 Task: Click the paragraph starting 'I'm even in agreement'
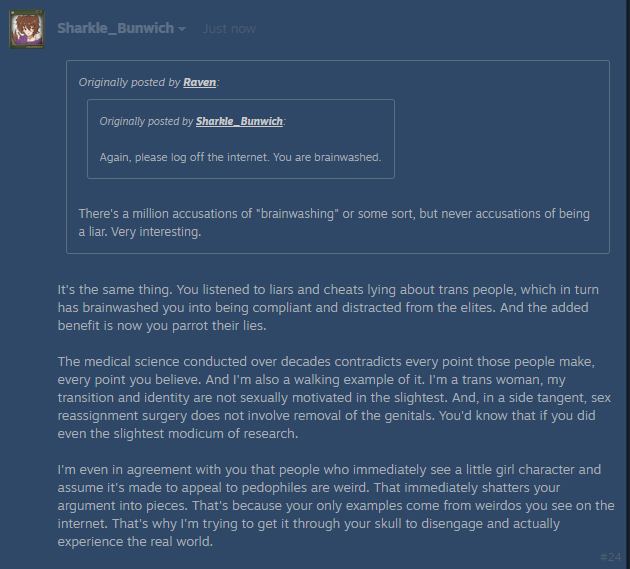(x=336, y=506)
